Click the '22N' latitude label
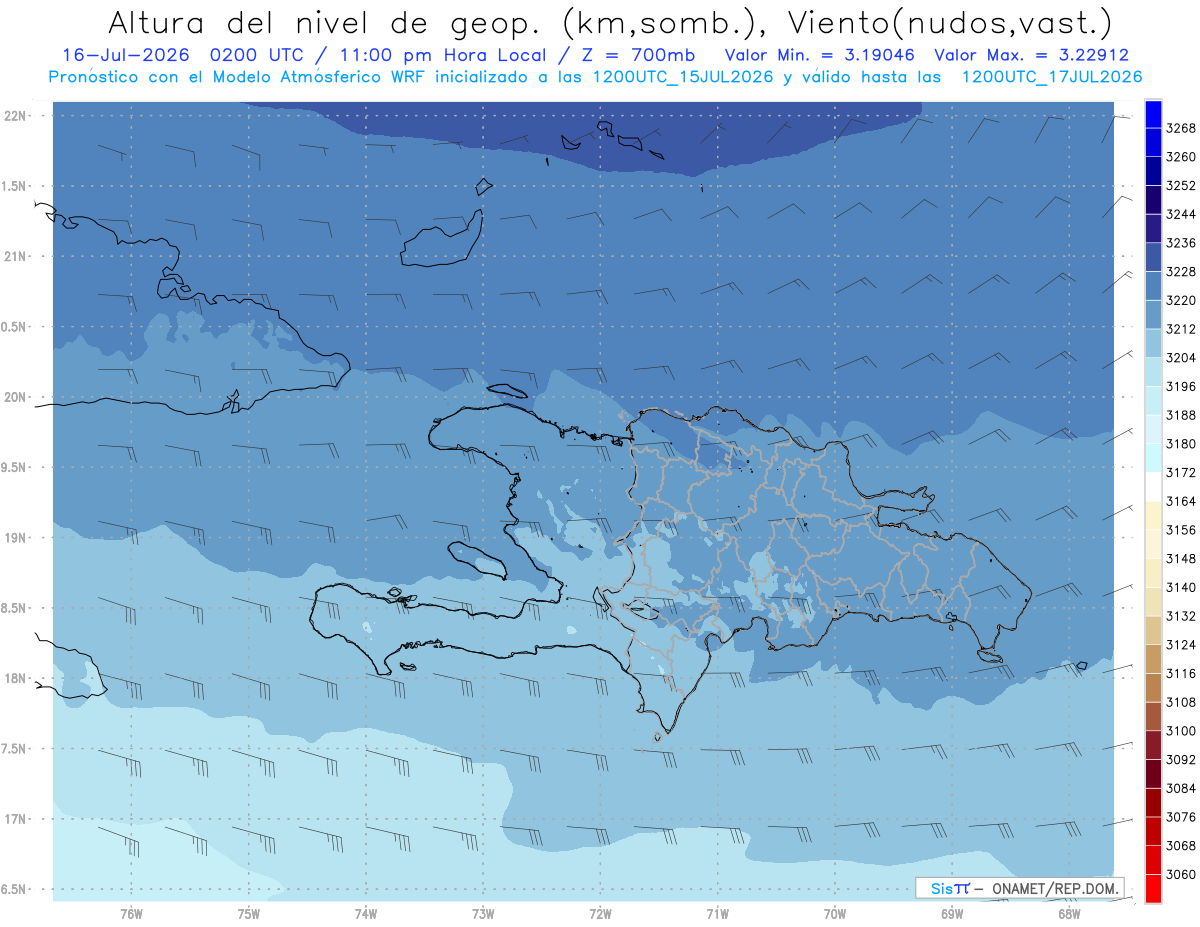 pyautogui.click(x=16, y=116)
